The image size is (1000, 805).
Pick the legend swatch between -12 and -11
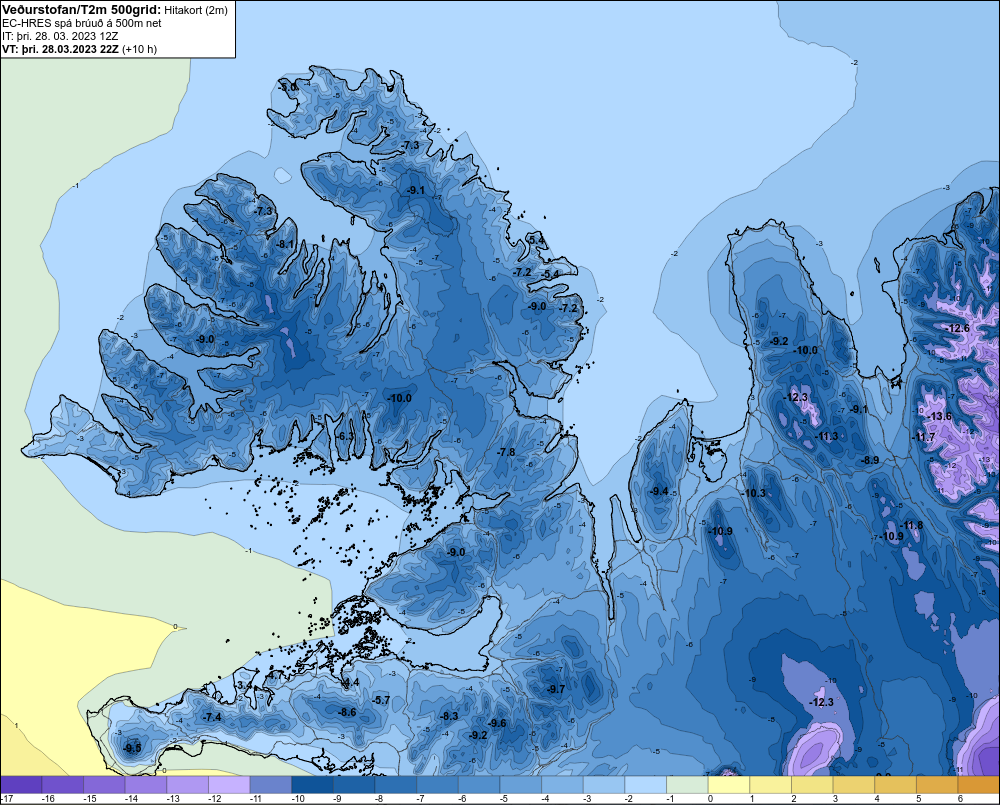(x=229, y=784)
